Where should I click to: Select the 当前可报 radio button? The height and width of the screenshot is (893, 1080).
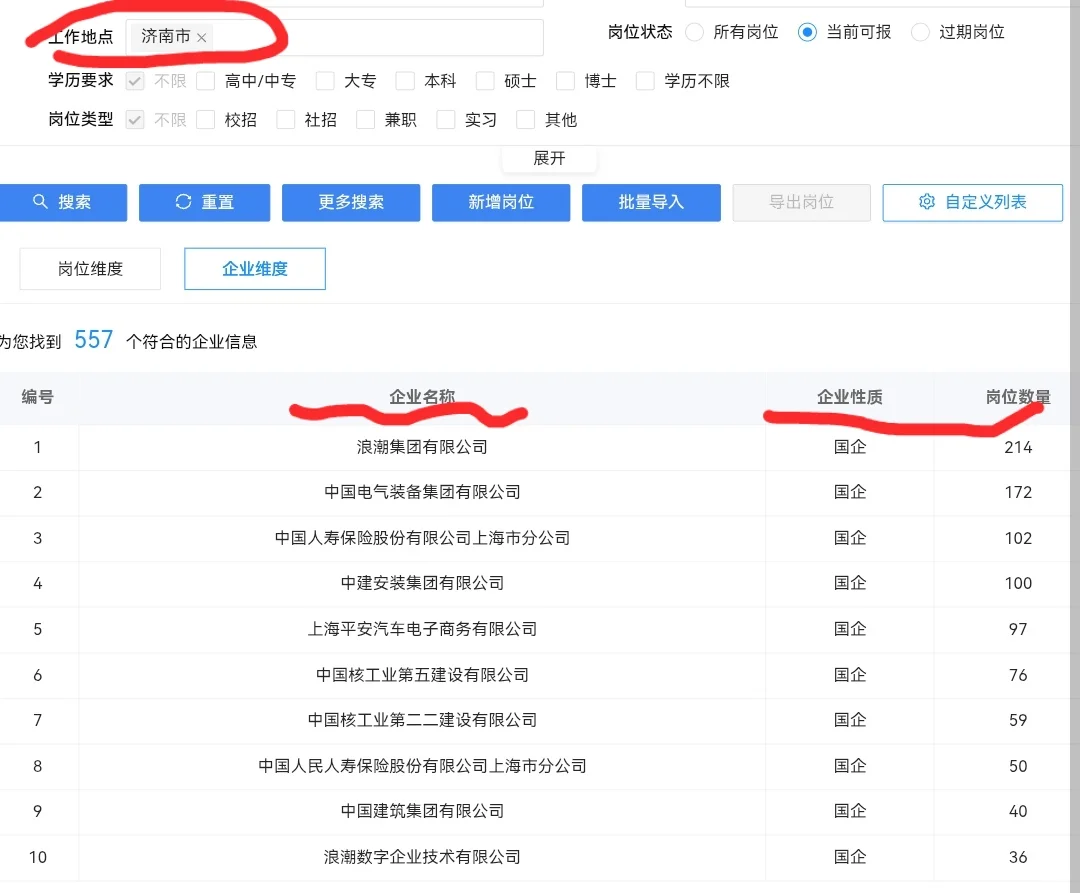pyautogui.click(x=807, y=32)
